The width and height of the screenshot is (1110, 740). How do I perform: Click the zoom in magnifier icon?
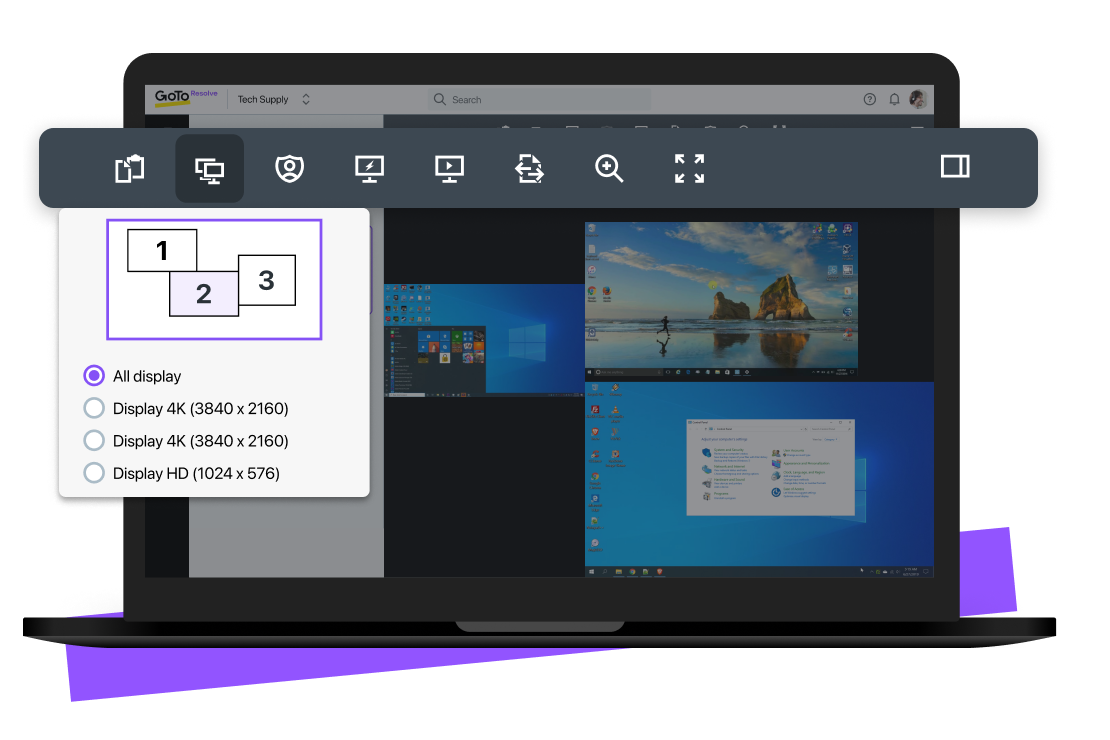(609, 168)
